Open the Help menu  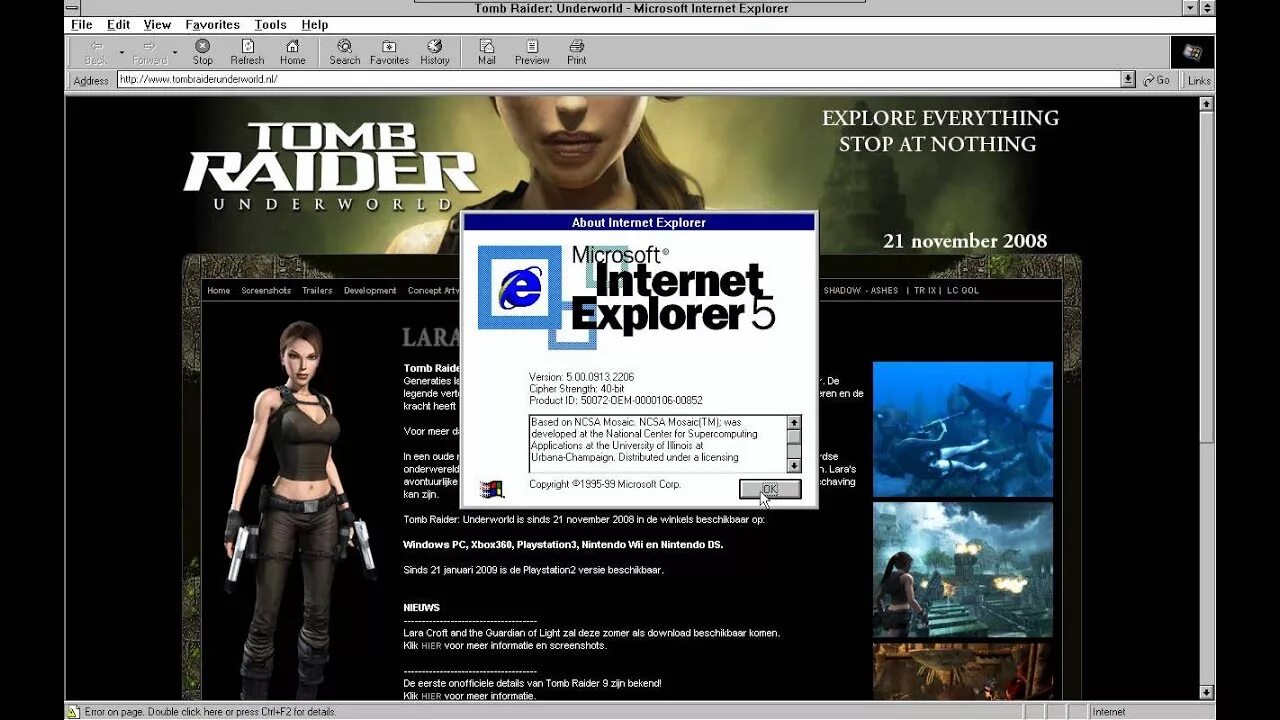[x=315, y=25]
